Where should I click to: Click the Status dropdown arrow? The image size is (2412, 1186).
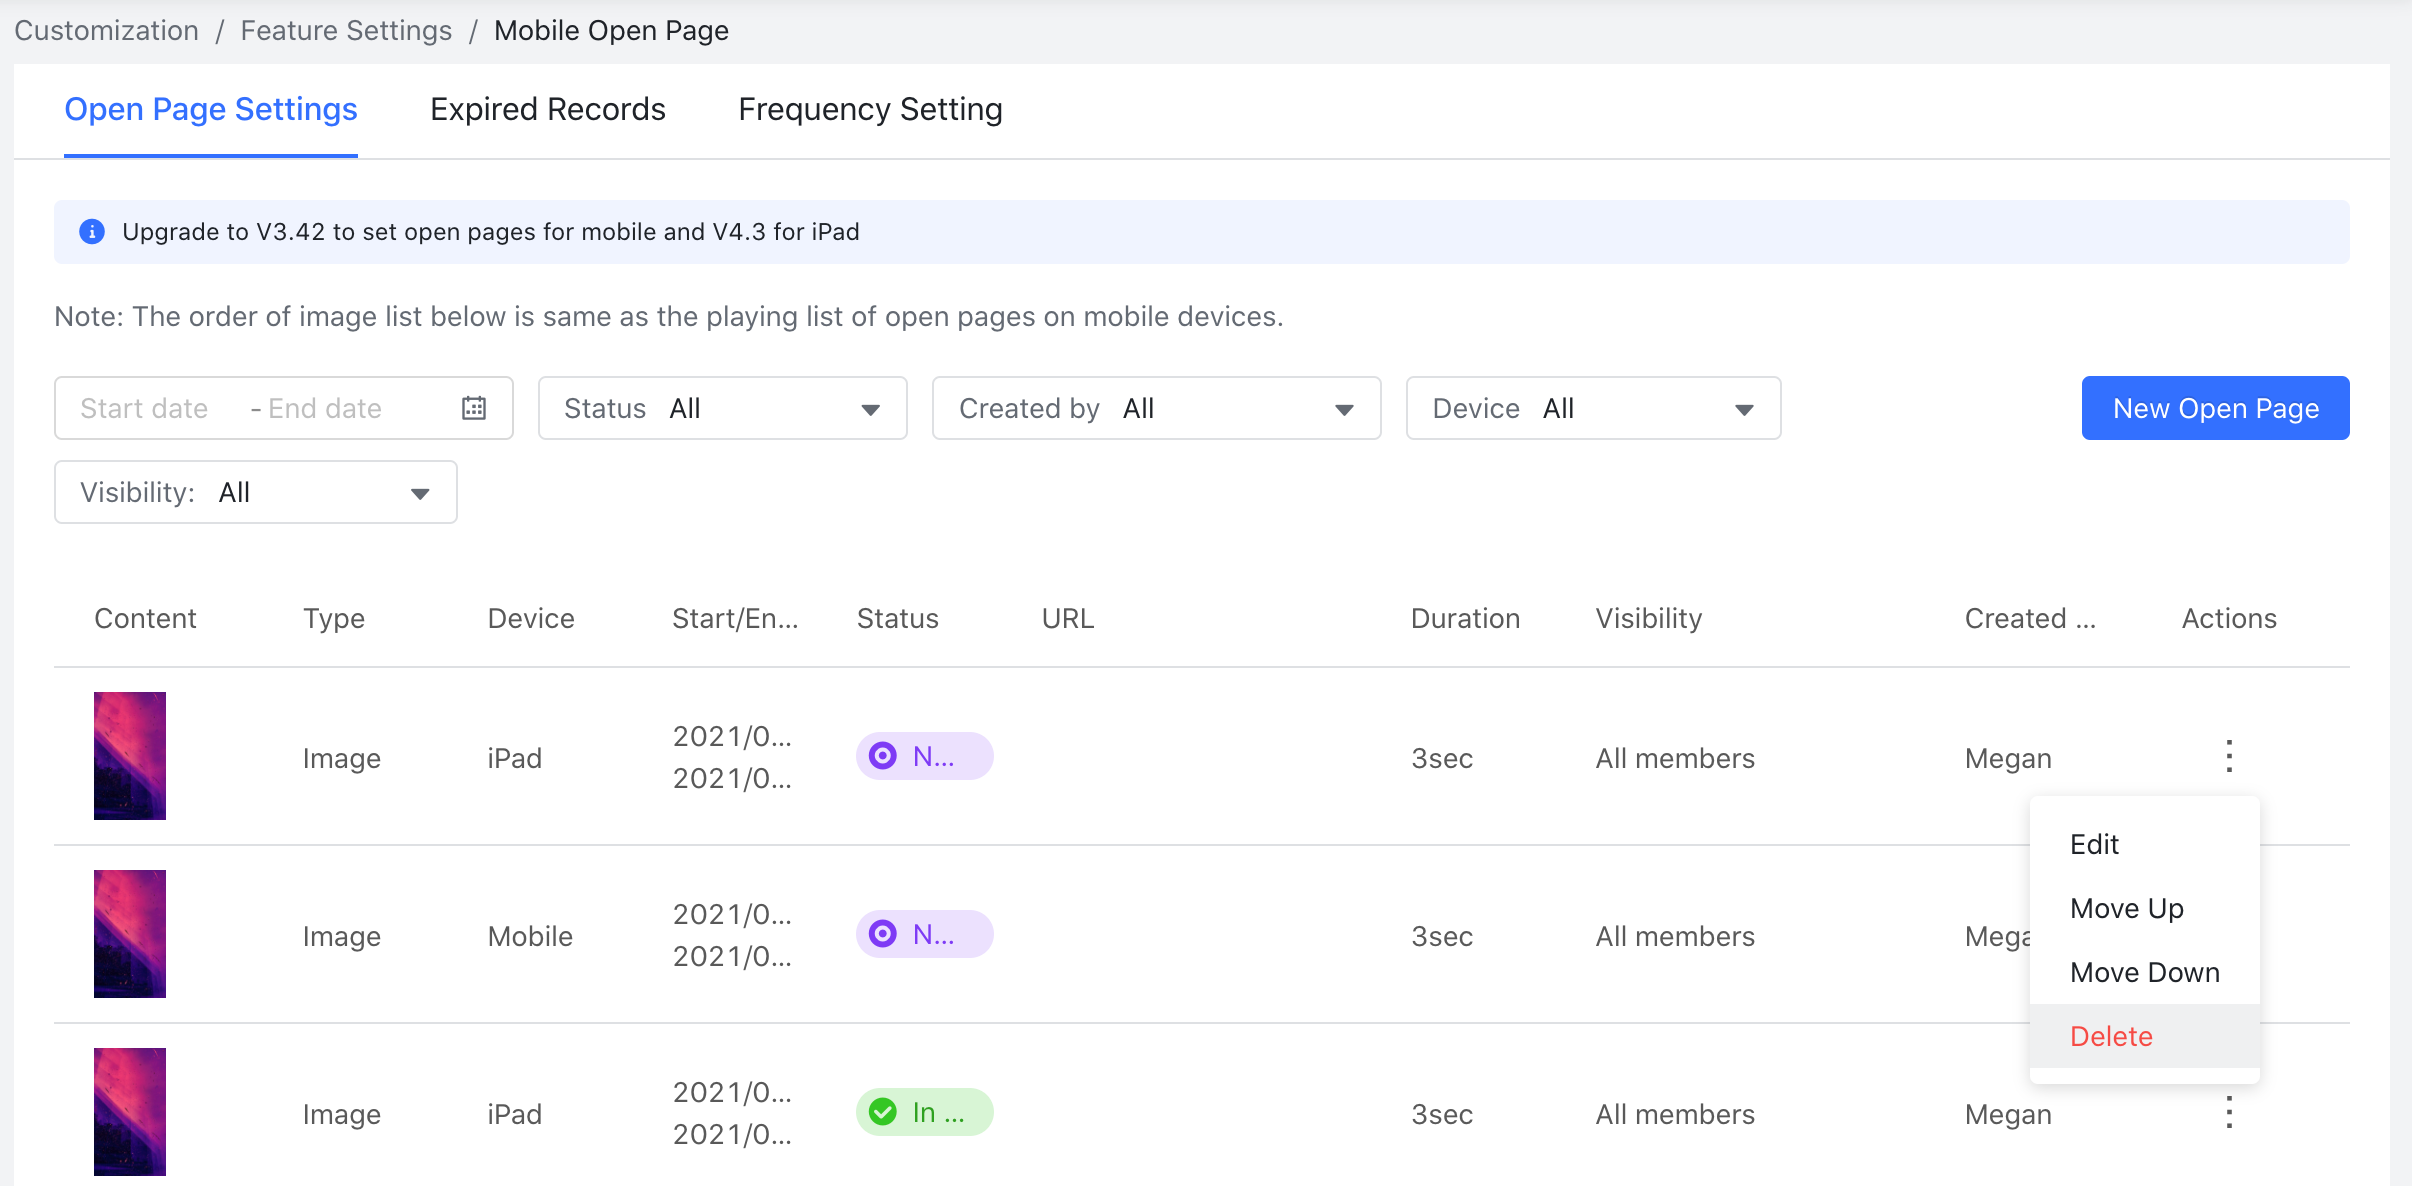click(869, 408)
